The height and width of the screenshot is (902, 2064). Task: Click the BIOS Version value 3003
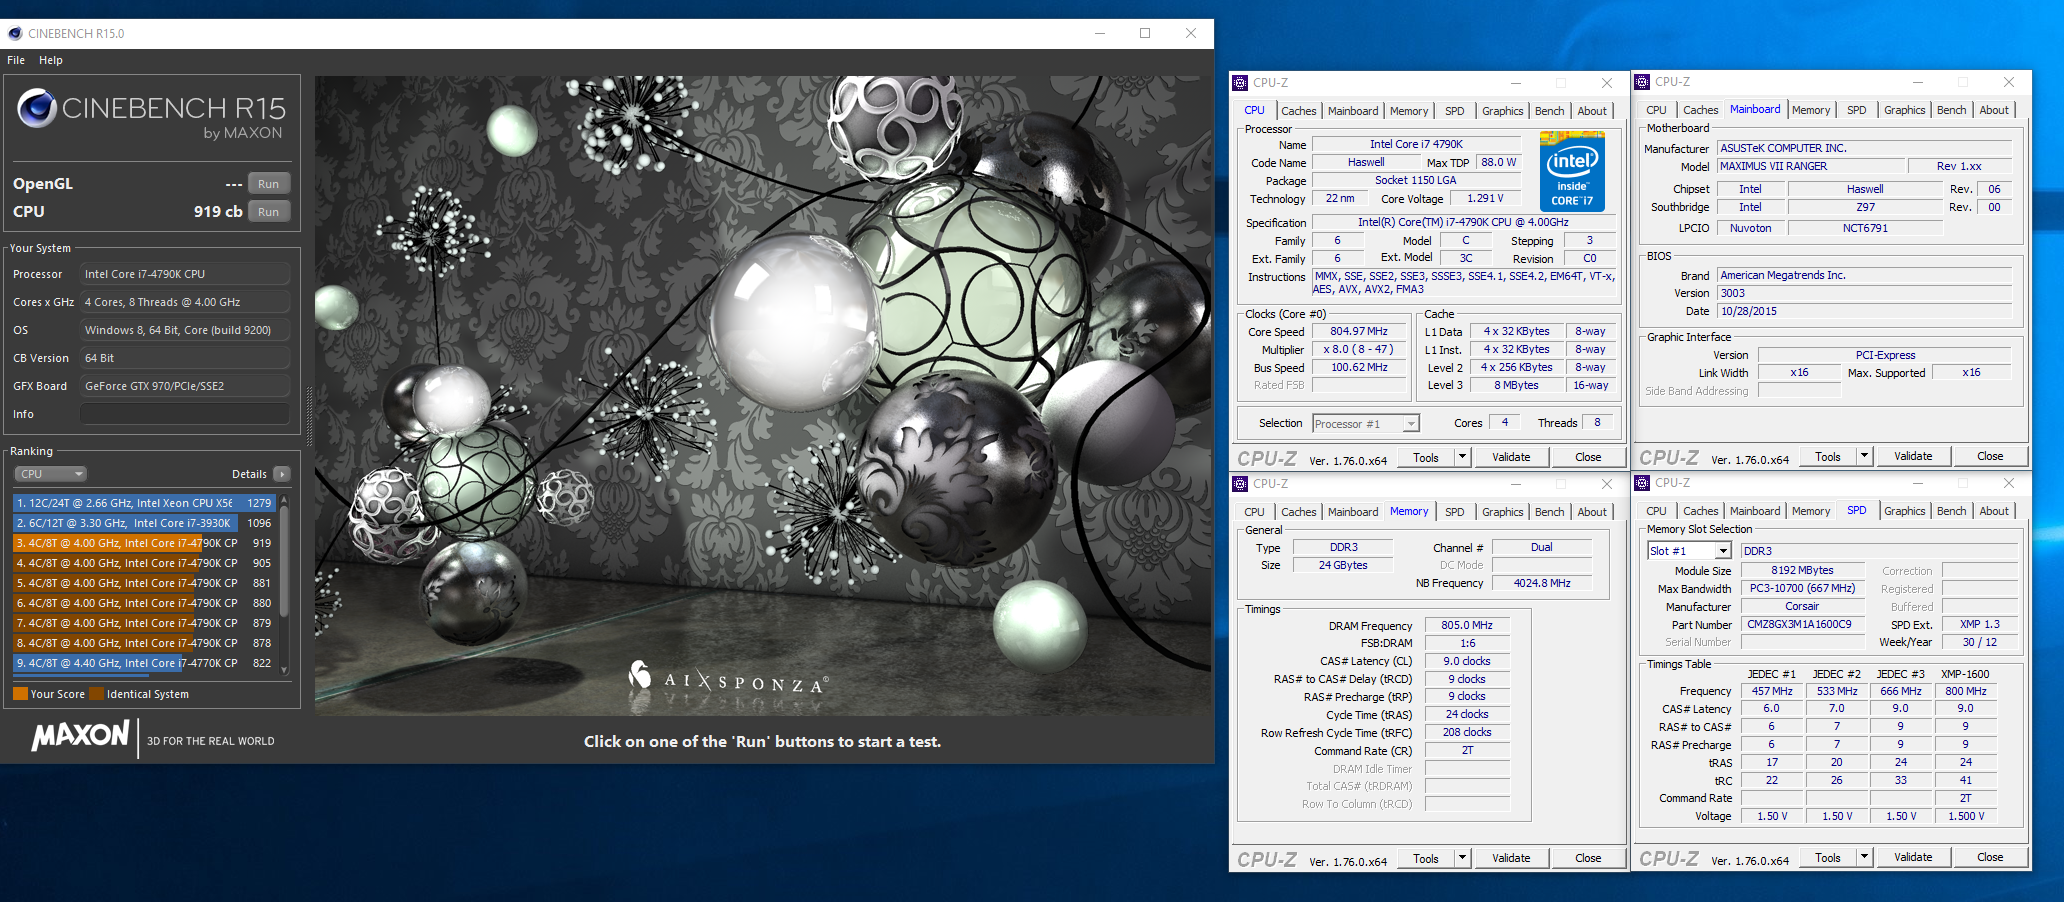click(x=1864, y=294)
